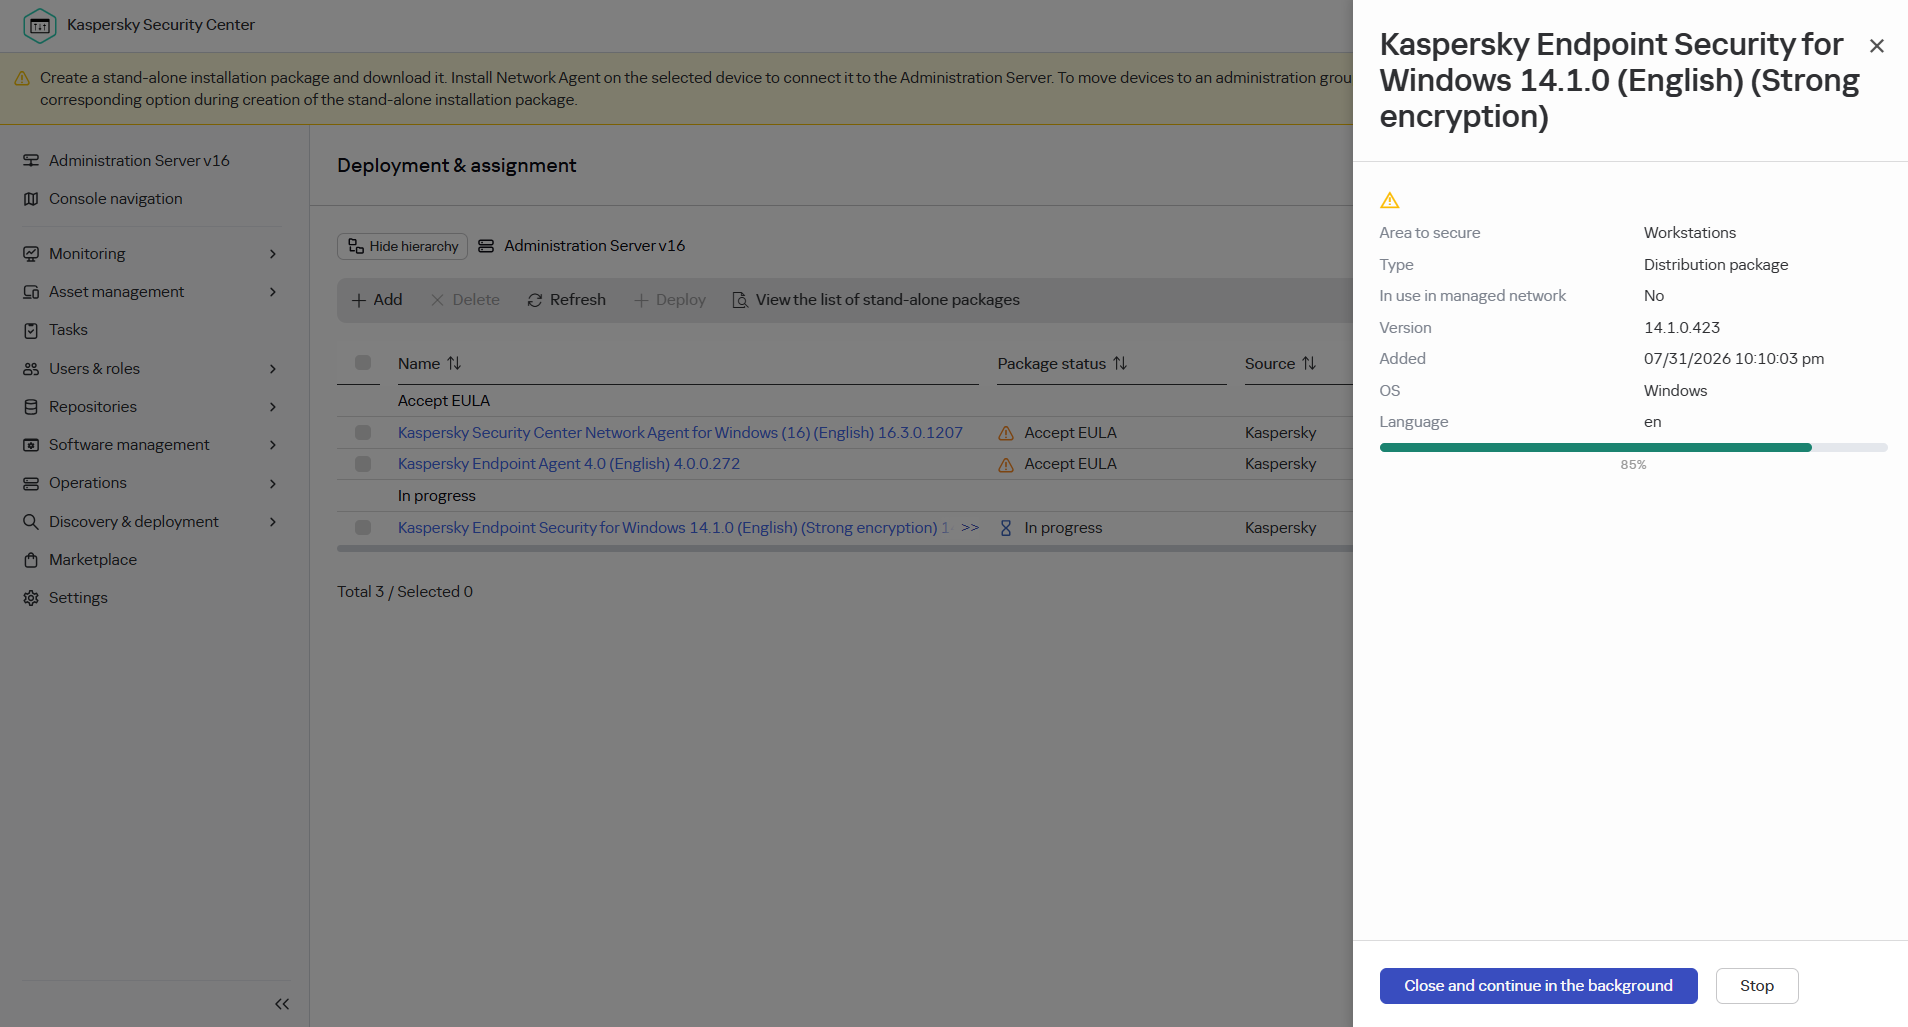Click the Marketplace bag icon in sidebar

31,560
